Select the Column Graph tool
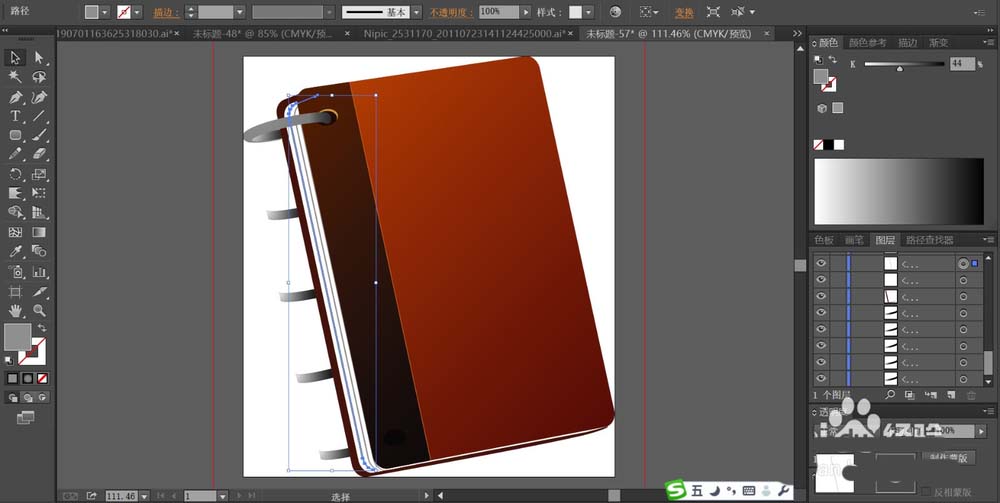Viewport: 1000px width, 503px height. pos(40,272)
